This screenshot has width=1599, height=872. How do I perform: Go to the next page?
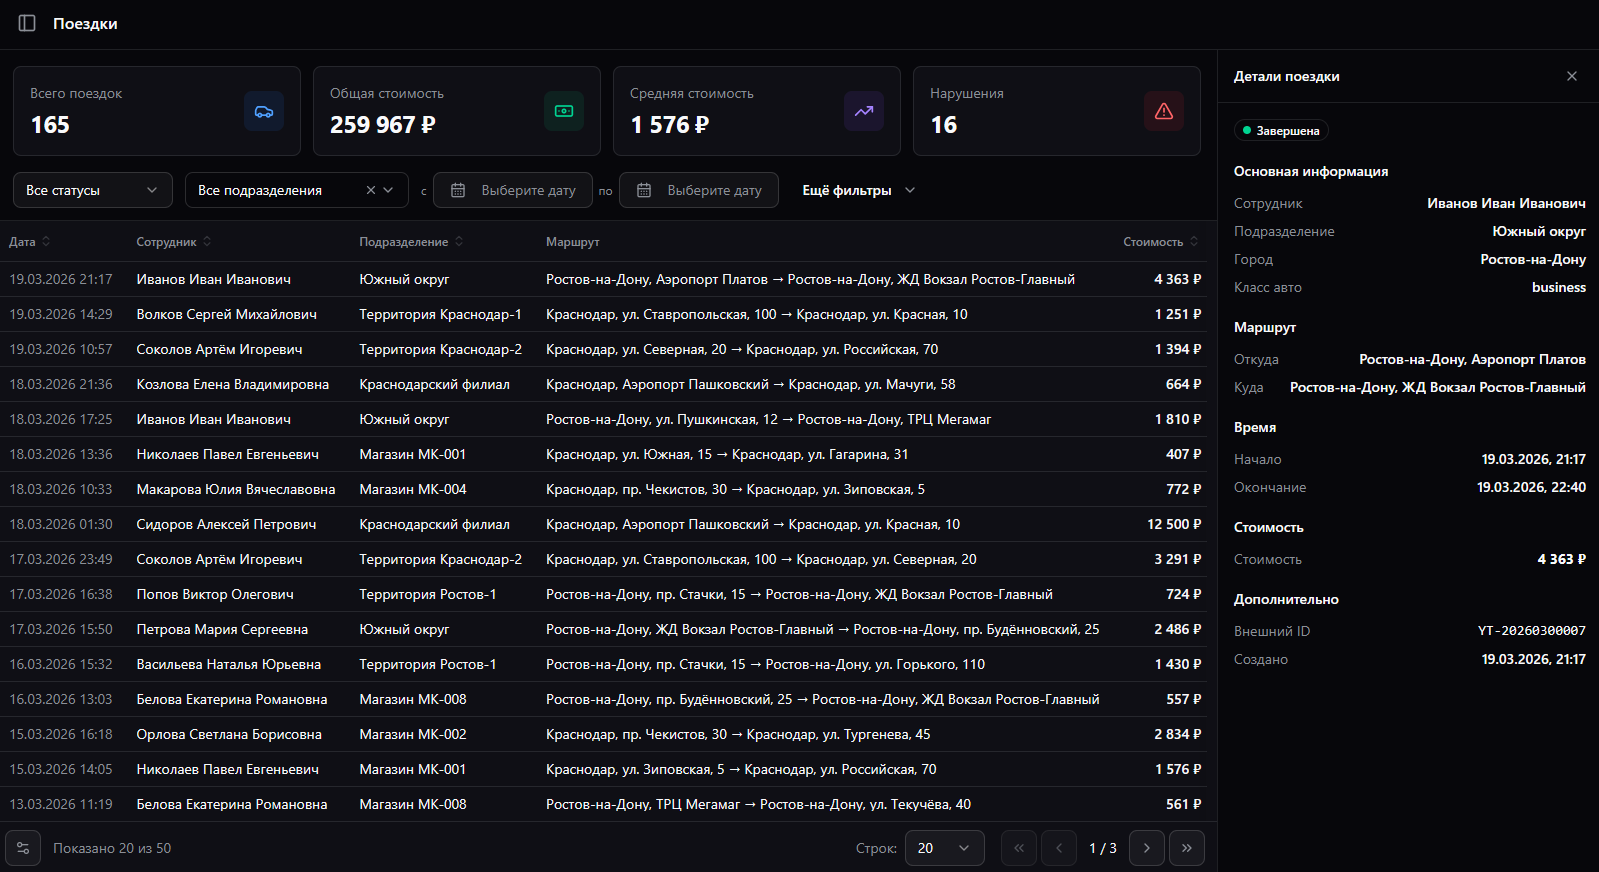pos(1147,848)
